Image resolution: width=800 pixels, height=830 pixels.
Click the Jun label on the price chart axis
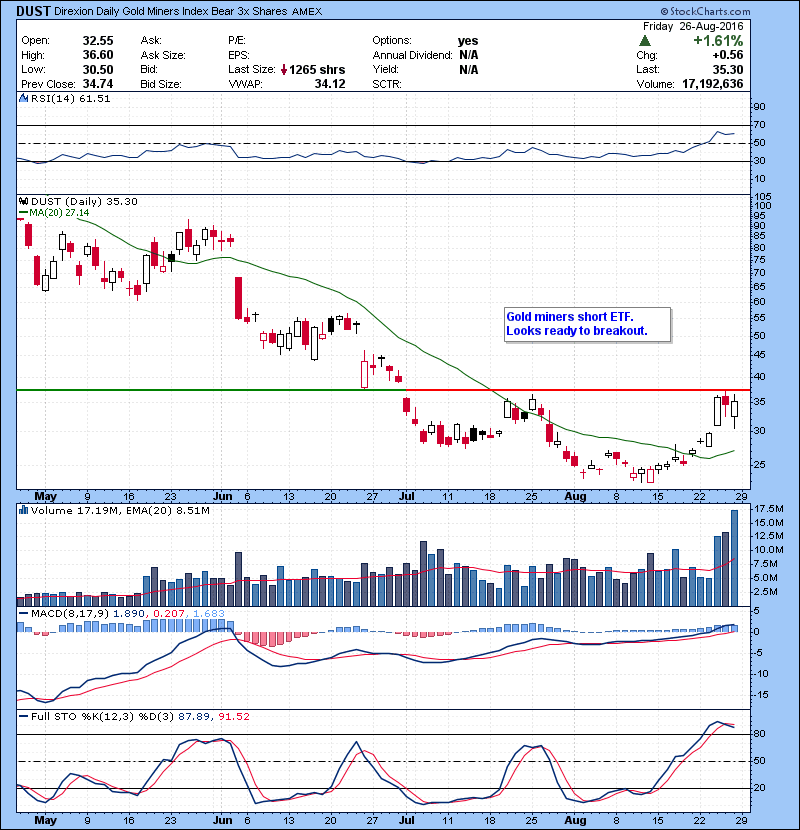coord(222,496)
